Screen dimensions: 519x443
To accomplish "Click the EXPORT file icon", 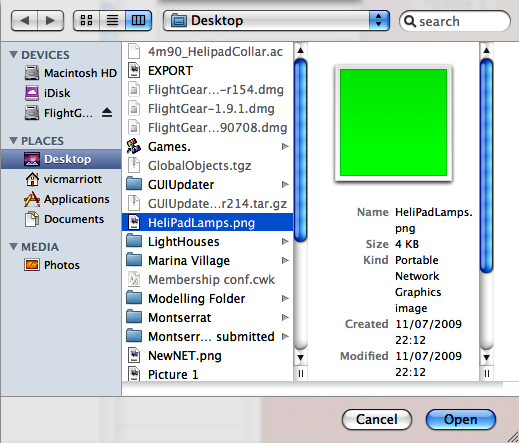I will click(x=134, y=70).
